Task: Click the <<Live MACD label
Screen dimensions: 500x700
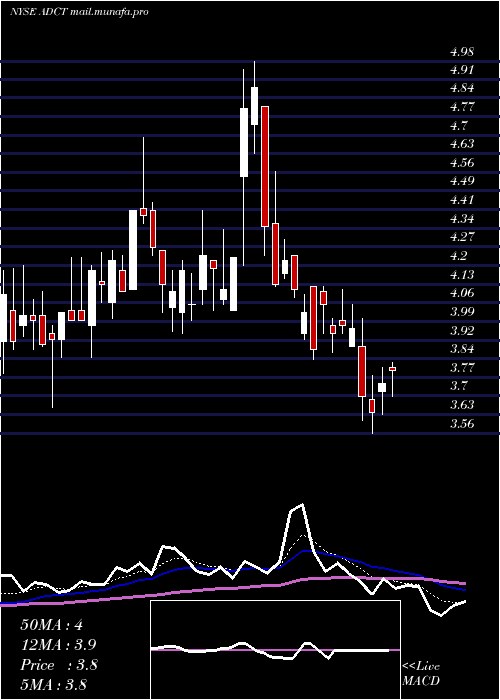Action: [x=421, y=674]
